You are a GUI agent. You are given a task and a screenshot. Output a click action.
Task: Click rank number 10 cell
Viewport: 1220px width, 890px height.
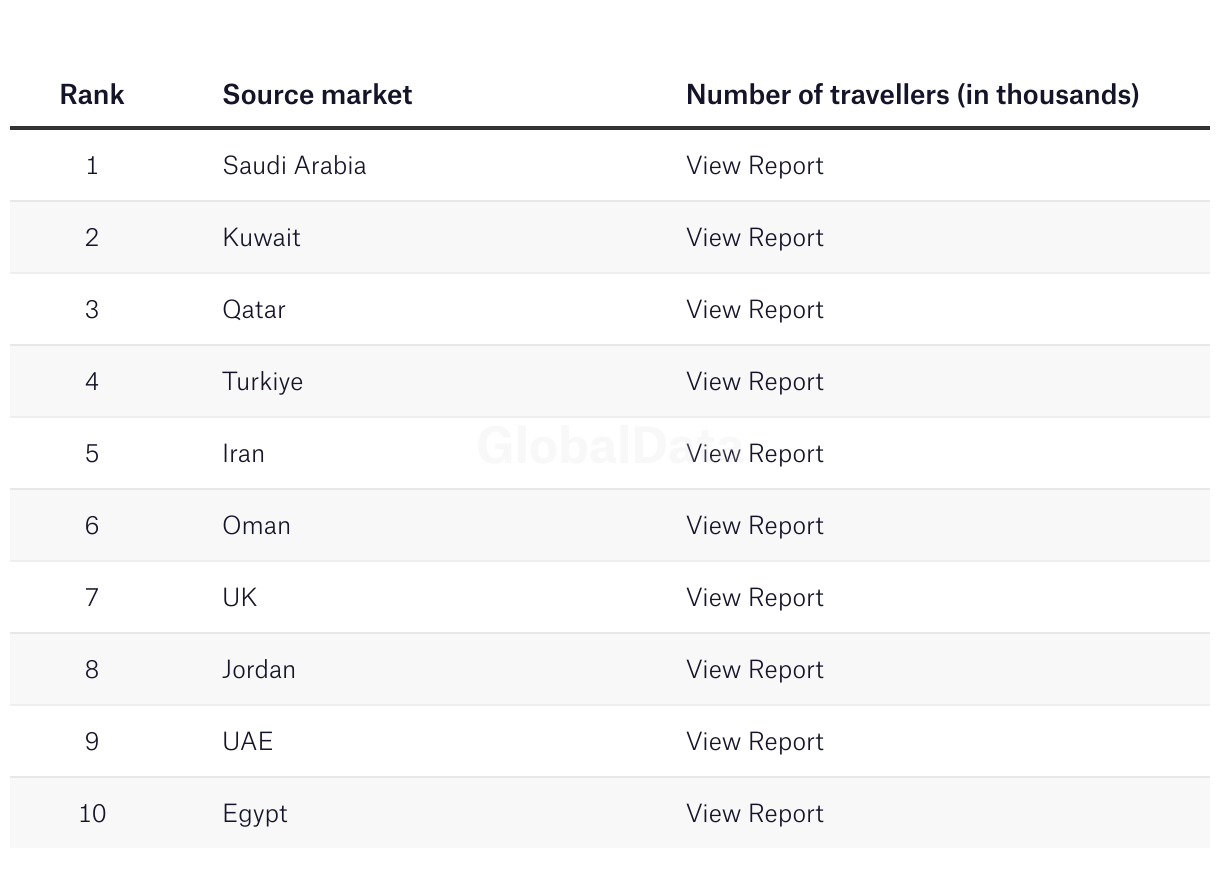click(92, 814)
